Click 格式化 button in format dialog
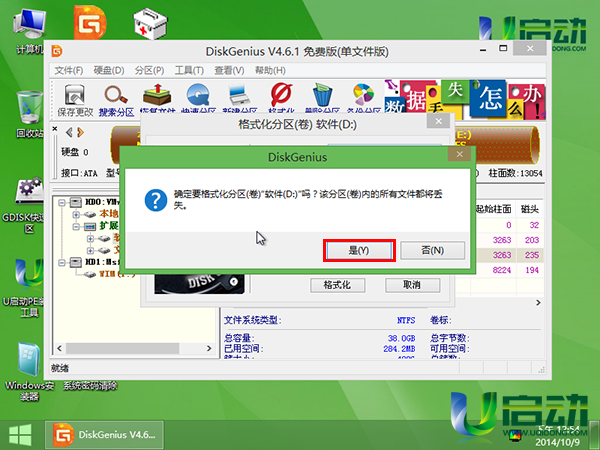The width and height of the screenshot is (600, 450). (337, 285)
